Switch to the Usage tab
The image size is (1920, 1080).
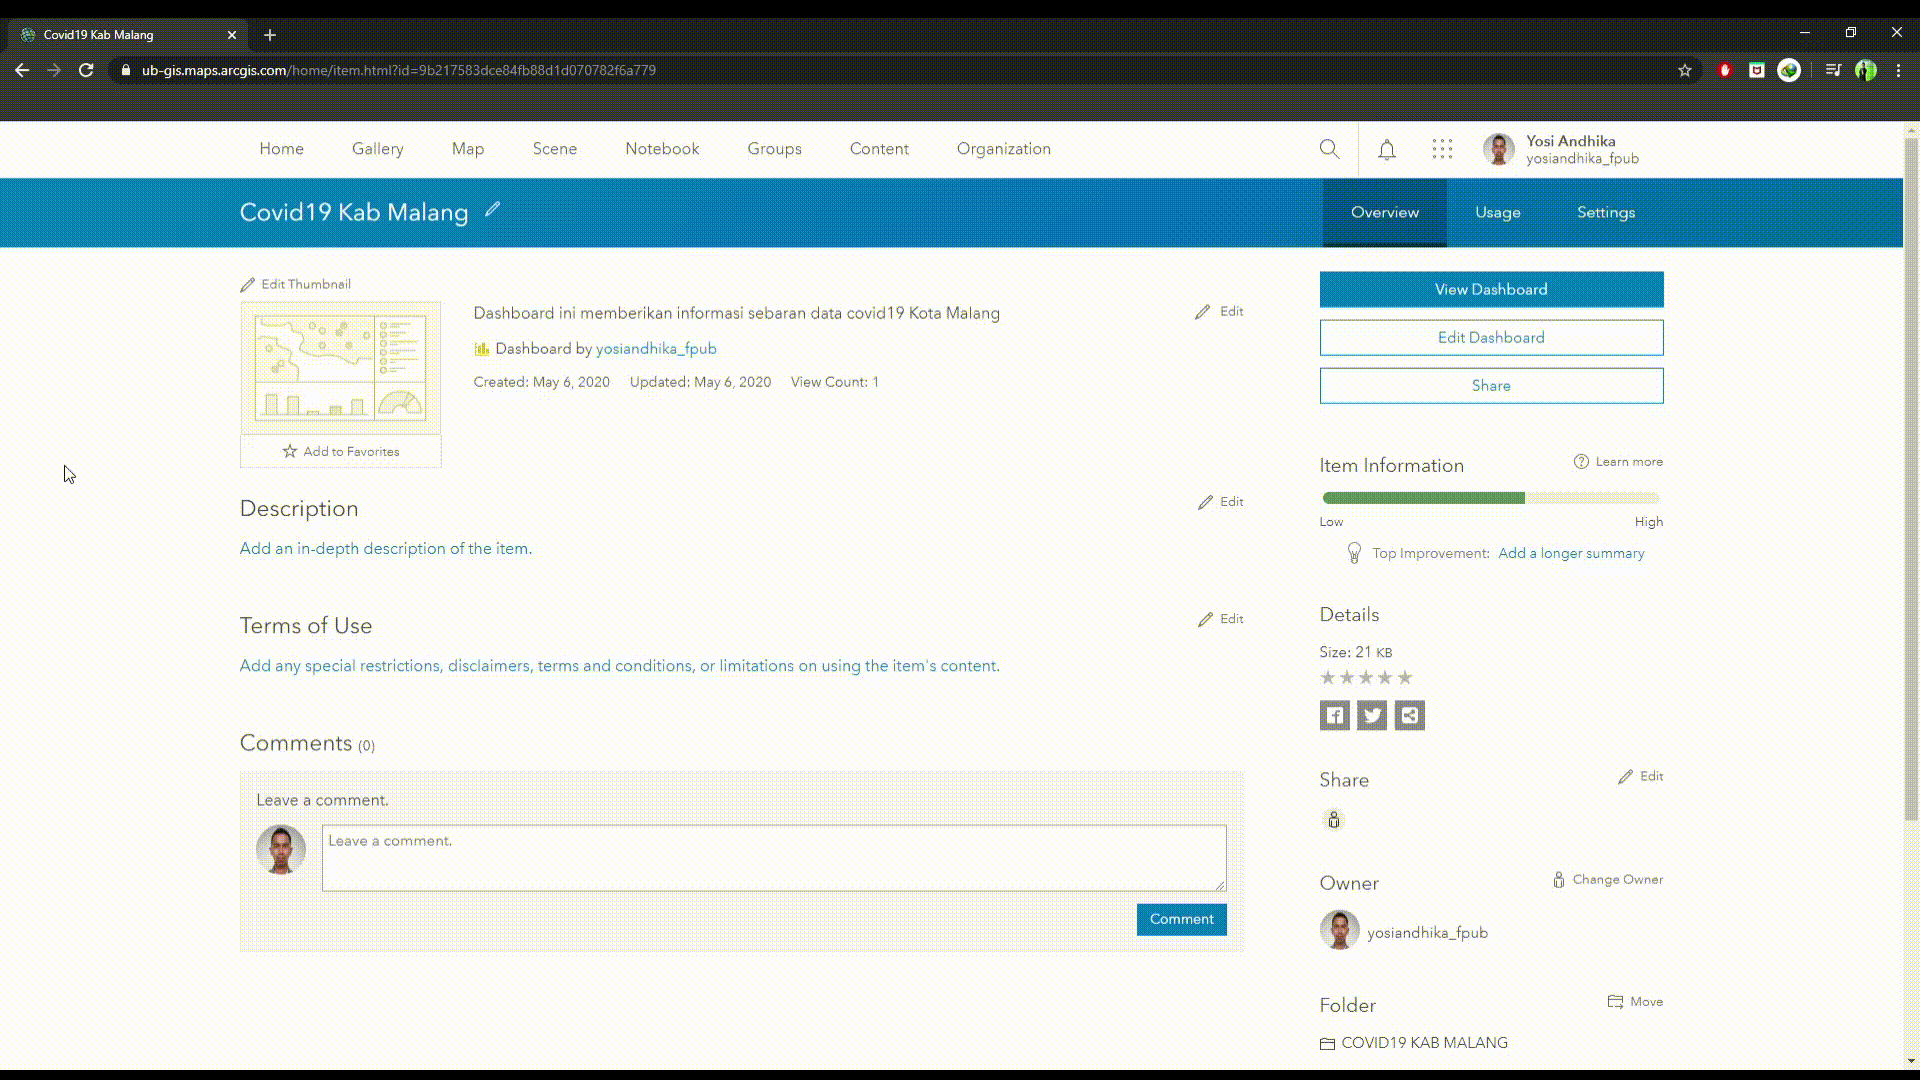pyautogui.click(x=1497, y=212)
